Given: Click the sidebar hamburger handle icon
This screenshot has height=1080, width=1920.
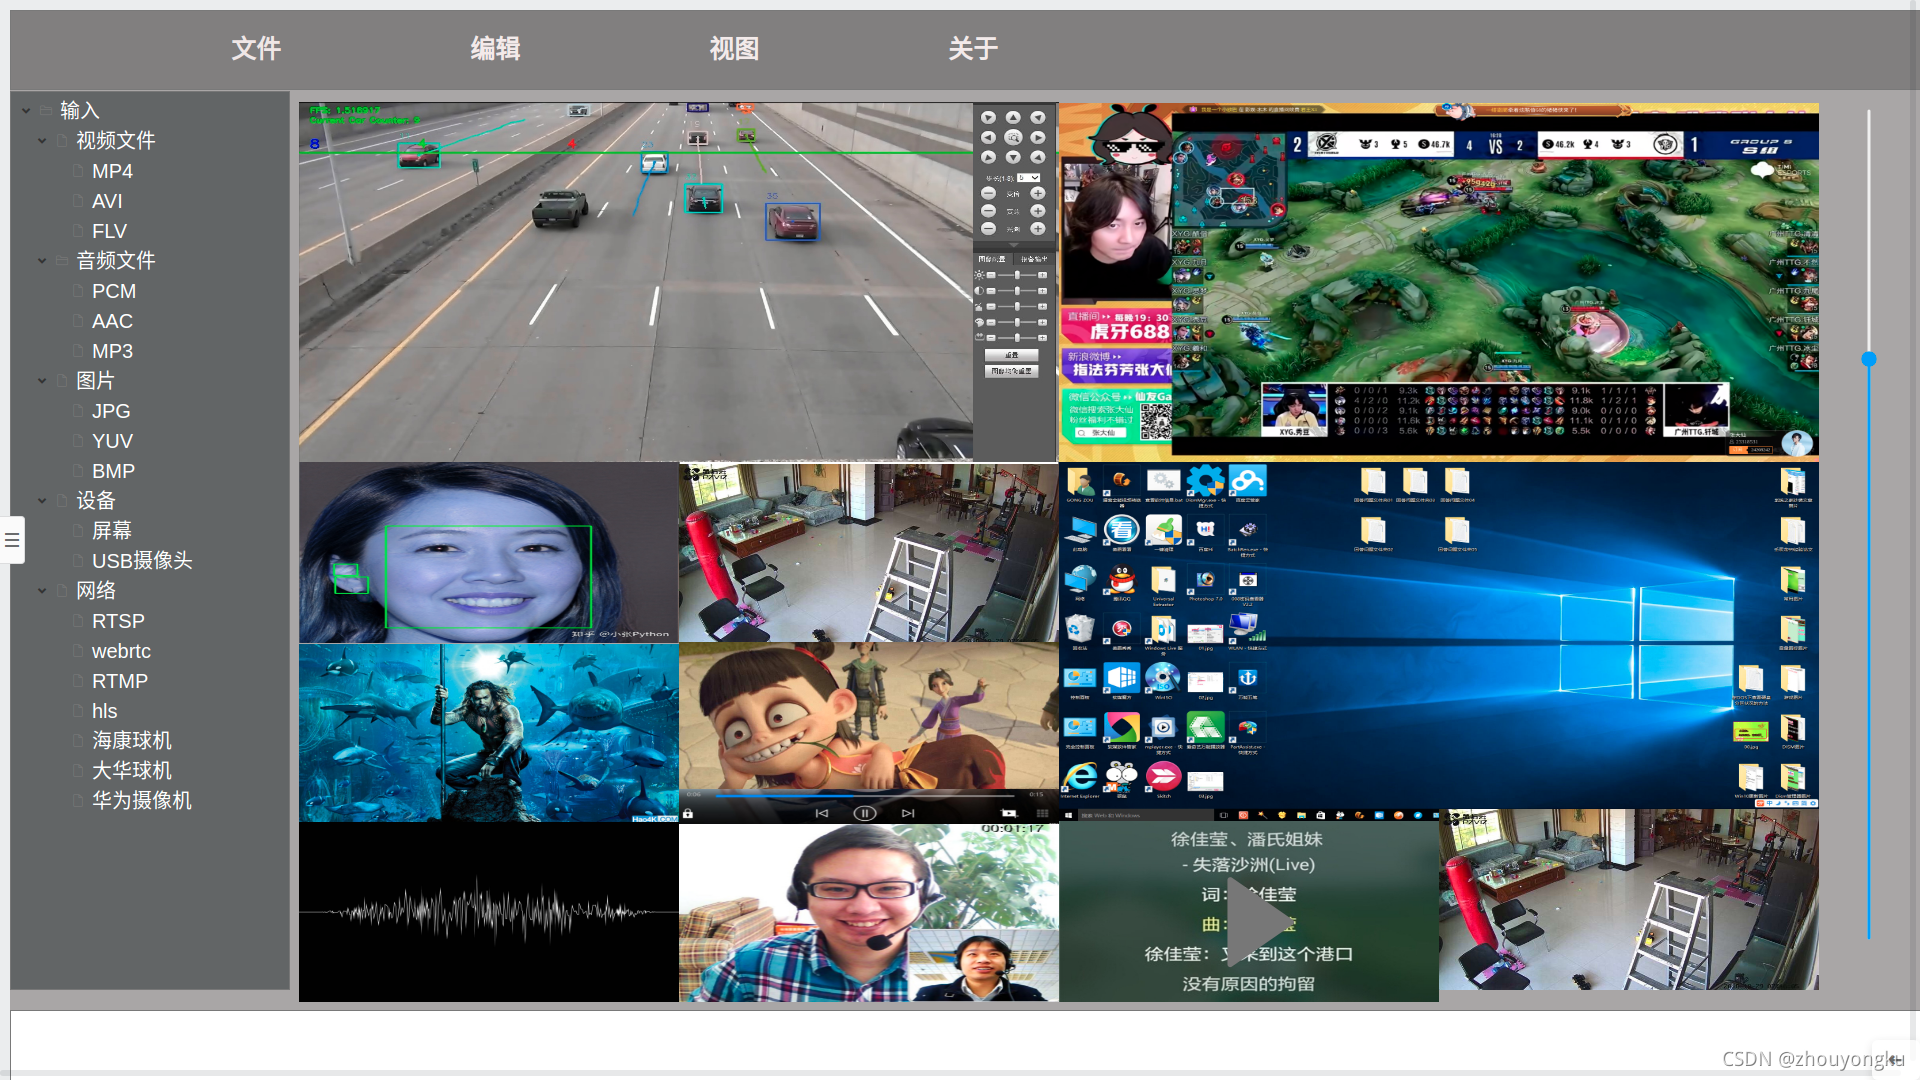Looking at the screenshot, I should 12,540.
